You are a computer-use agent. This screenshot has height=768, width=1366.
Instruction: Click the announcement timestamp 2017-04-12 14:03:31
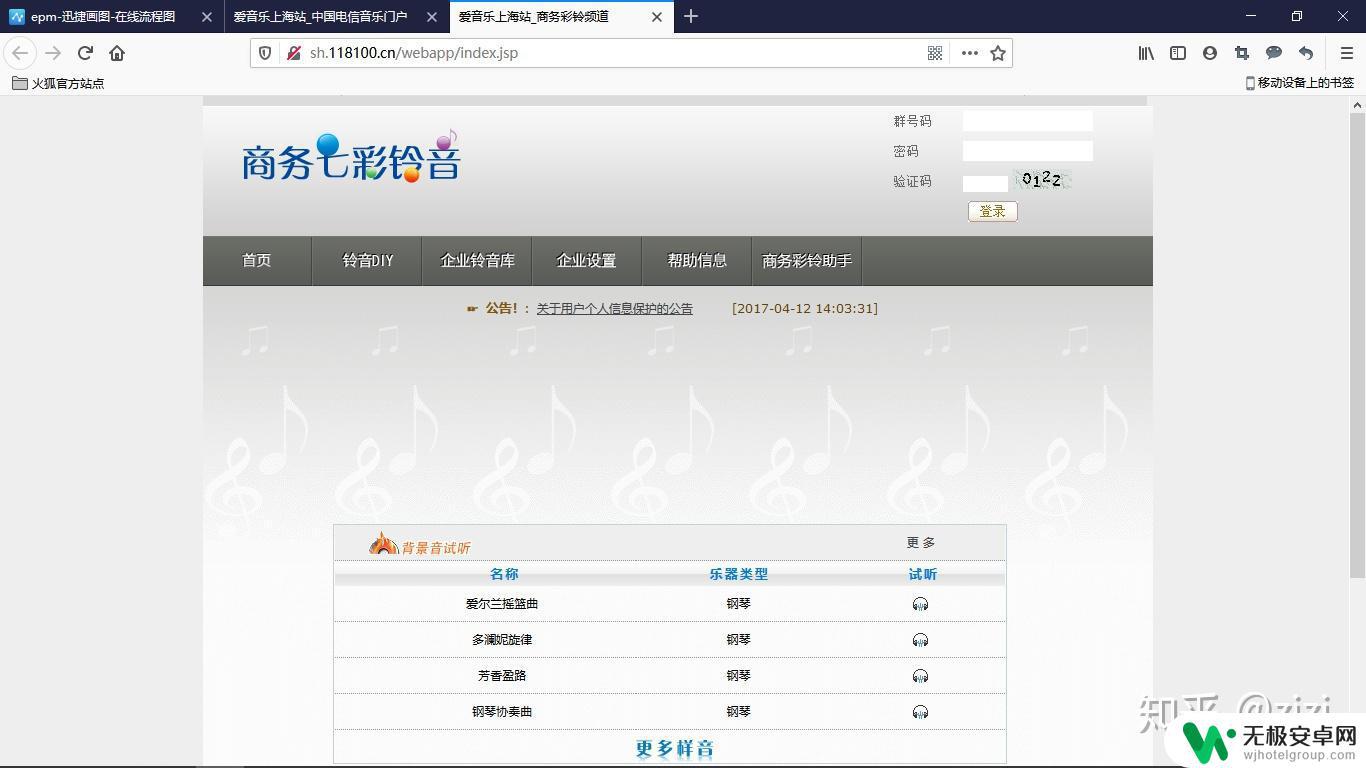coord(805,309)
